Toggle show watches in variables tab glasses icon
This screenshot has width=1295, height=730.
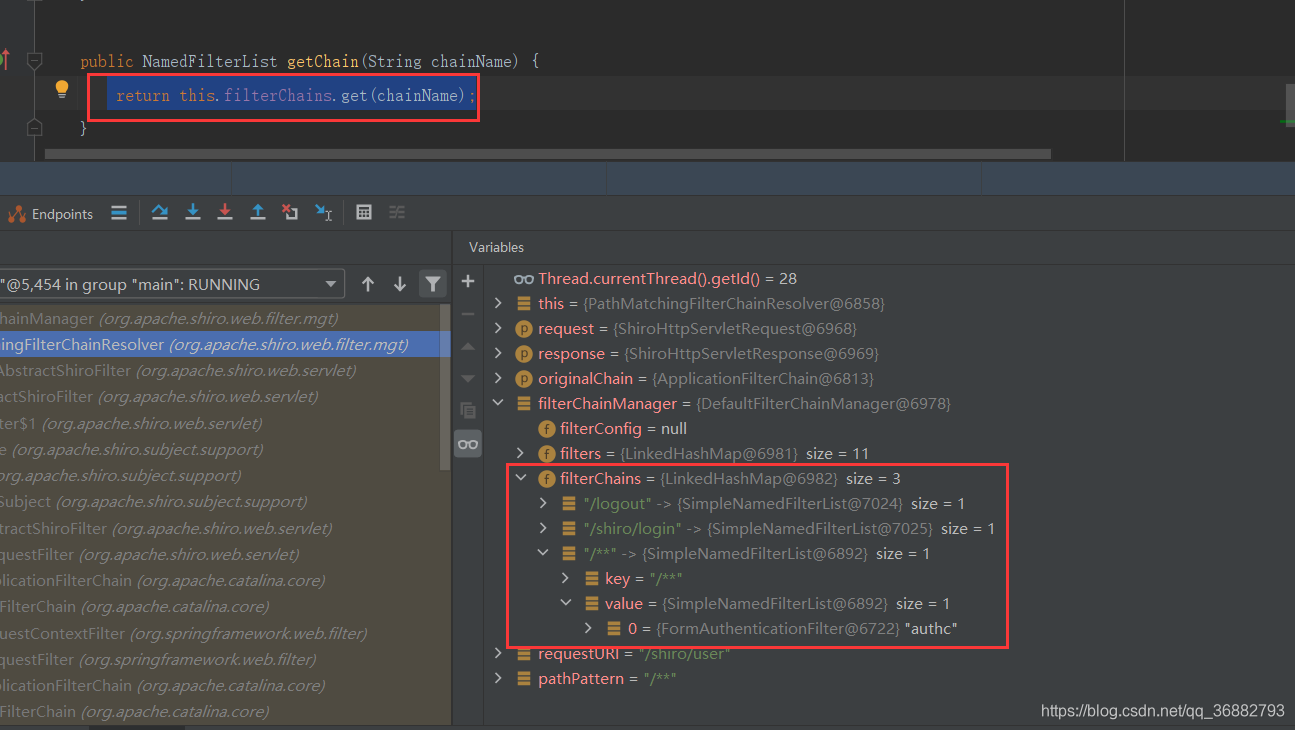[x=467, y=444]
